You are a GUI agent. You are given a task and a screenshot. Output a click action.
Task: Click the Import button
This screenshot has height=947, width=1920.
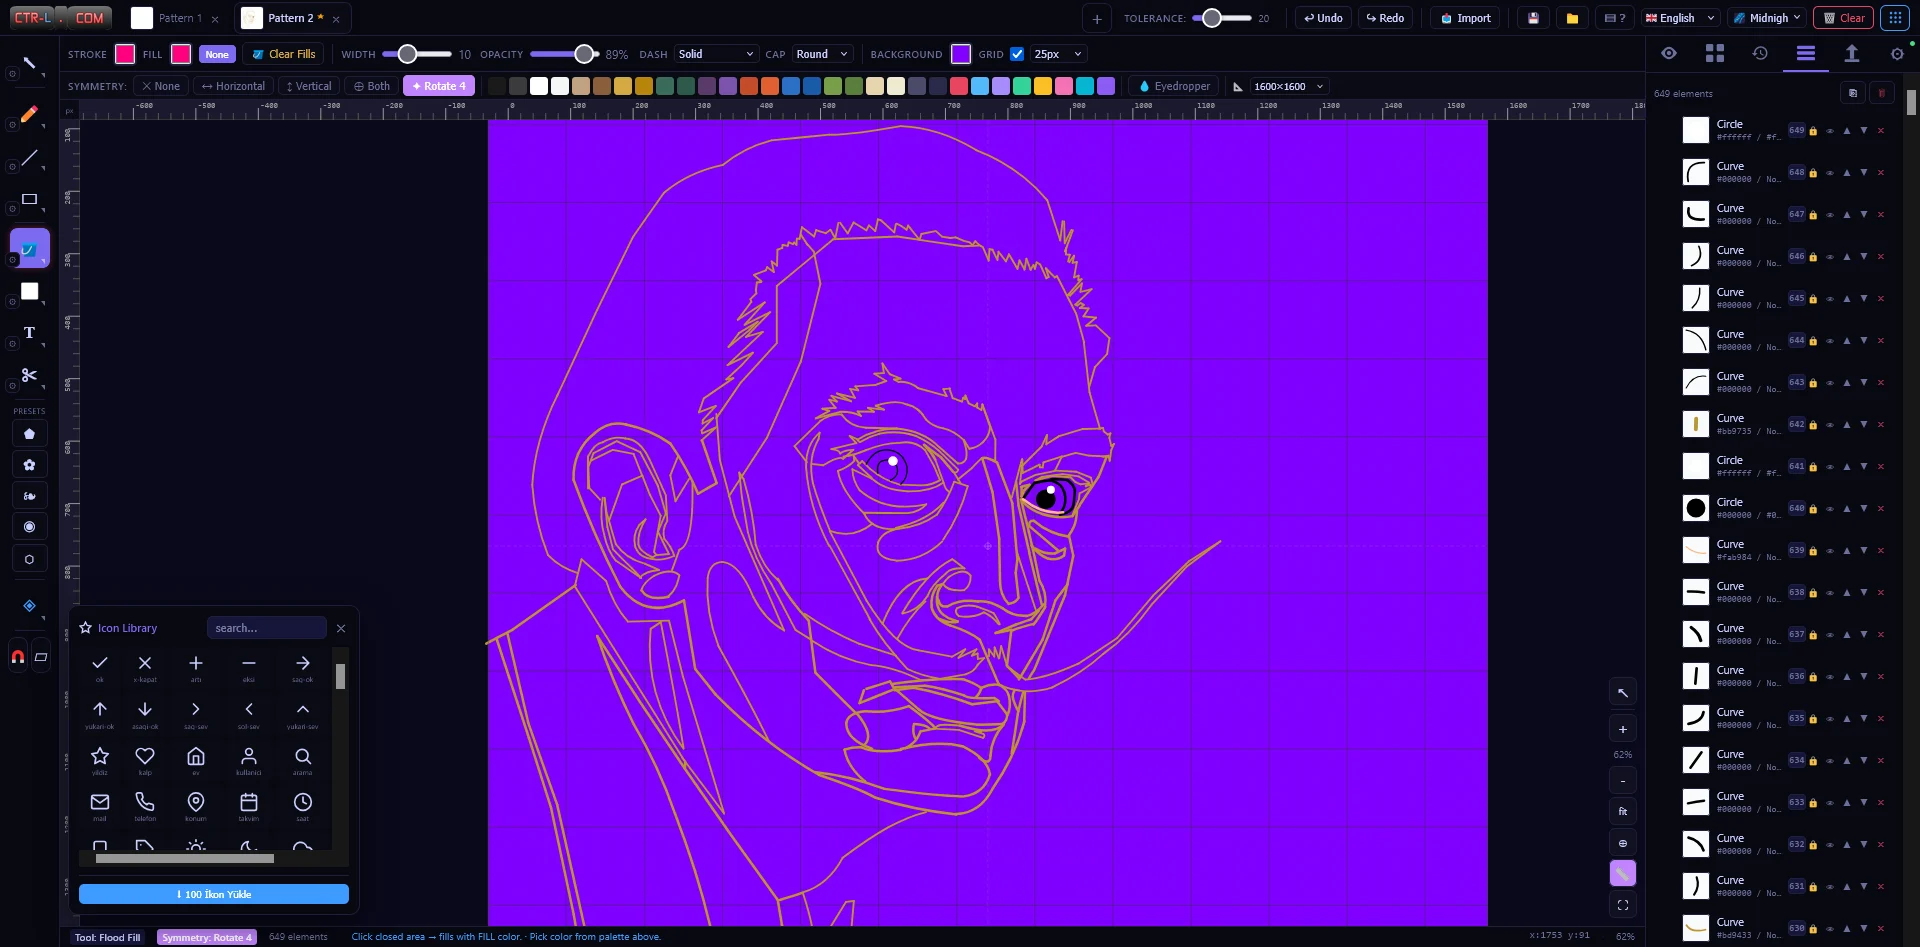click(1466, 18)
